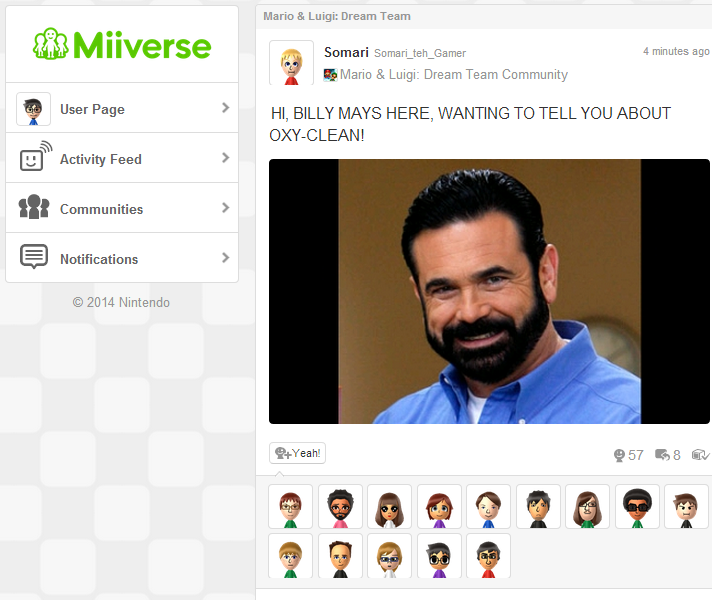Click the User Page Mii avatar icon
This screenshot has height=600, width=712.
click(33, 109)
